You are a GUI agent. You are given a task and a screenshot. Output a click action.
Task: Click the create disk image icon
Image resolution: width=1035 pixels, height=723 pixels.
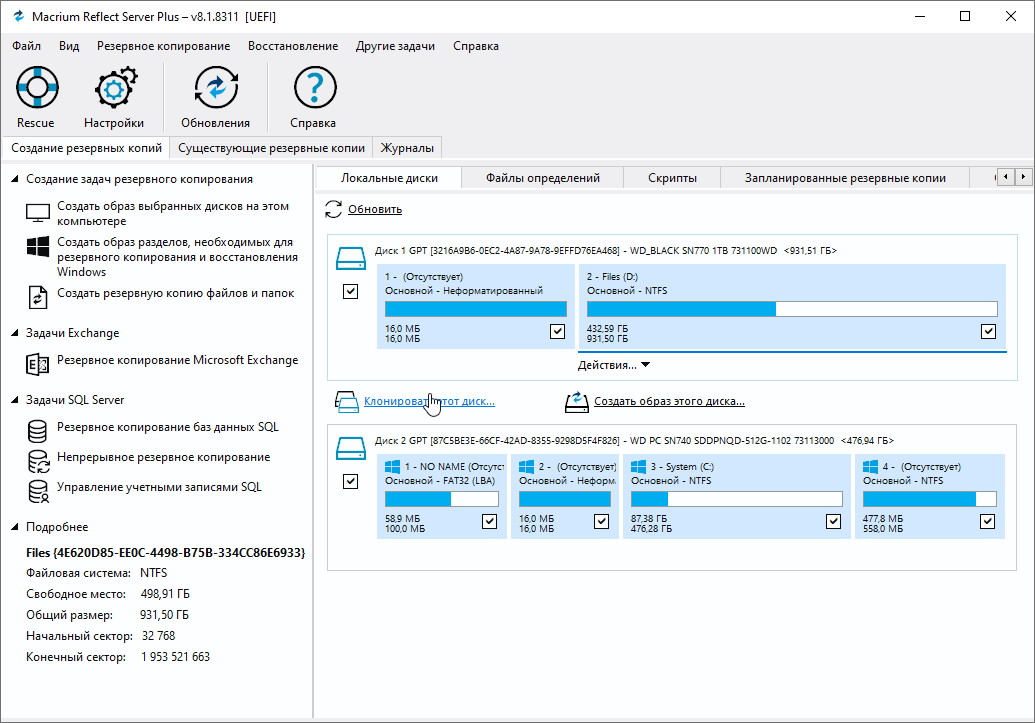click(577, 401)
